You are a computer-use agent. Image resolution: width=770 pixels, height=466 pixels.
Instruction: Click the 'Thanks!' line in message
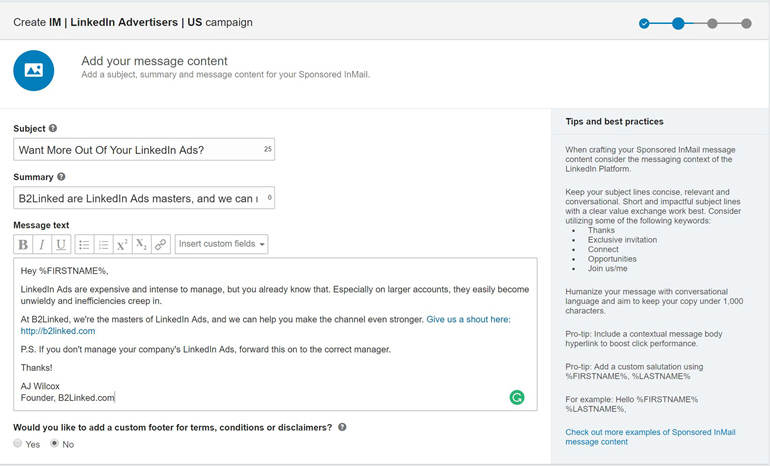36,368
